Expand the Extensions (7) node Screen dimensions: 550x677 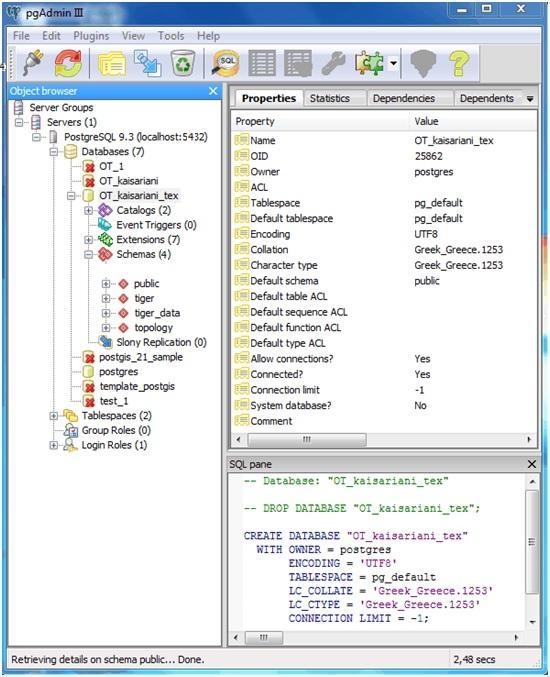tap(89, 240)
